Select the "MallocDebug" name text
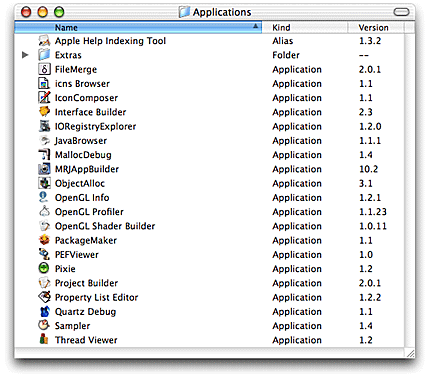The image size is (428, 377). (83, 155)
